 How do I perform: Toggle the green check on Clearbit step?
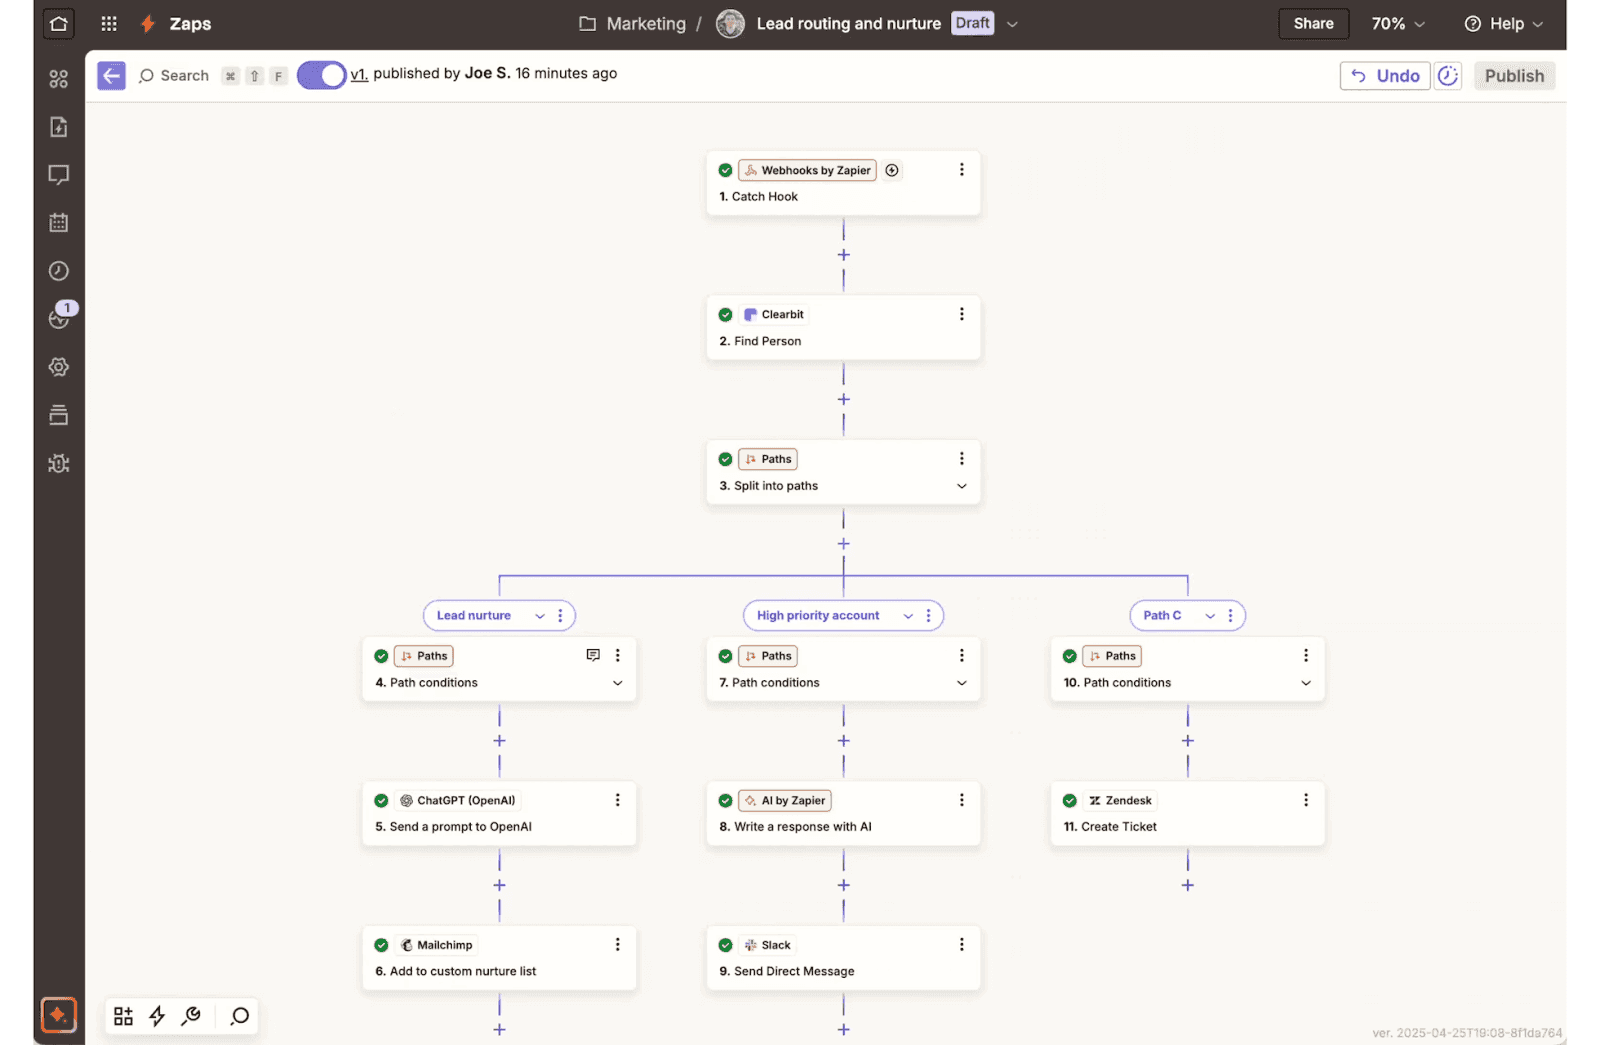click(725, 314)
